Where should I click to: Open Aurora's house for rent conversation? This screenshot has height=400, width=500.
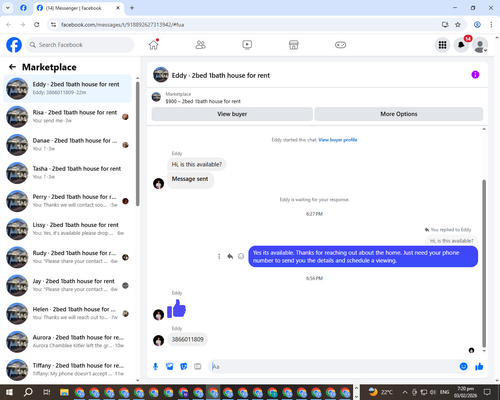coord(67,341)
